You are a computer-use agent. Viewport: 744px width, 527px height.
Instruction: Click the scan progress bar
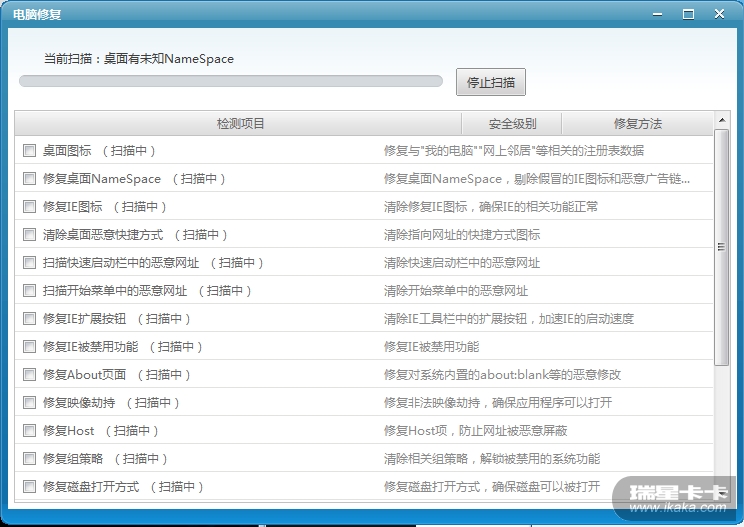click(231, 81)
